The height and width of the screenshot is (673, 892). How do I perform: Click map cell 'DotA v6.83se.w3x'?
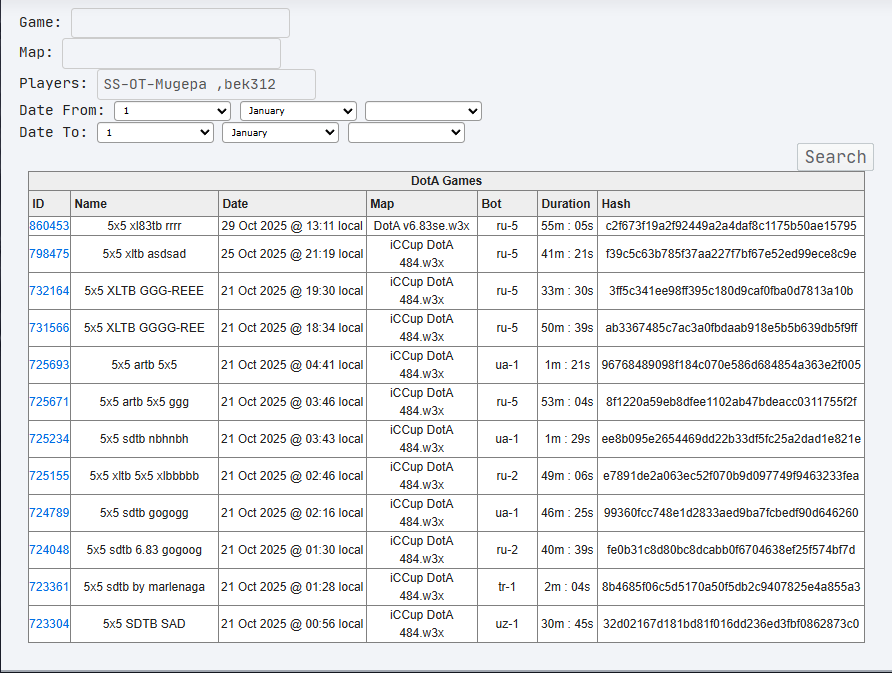coord(422,226)
